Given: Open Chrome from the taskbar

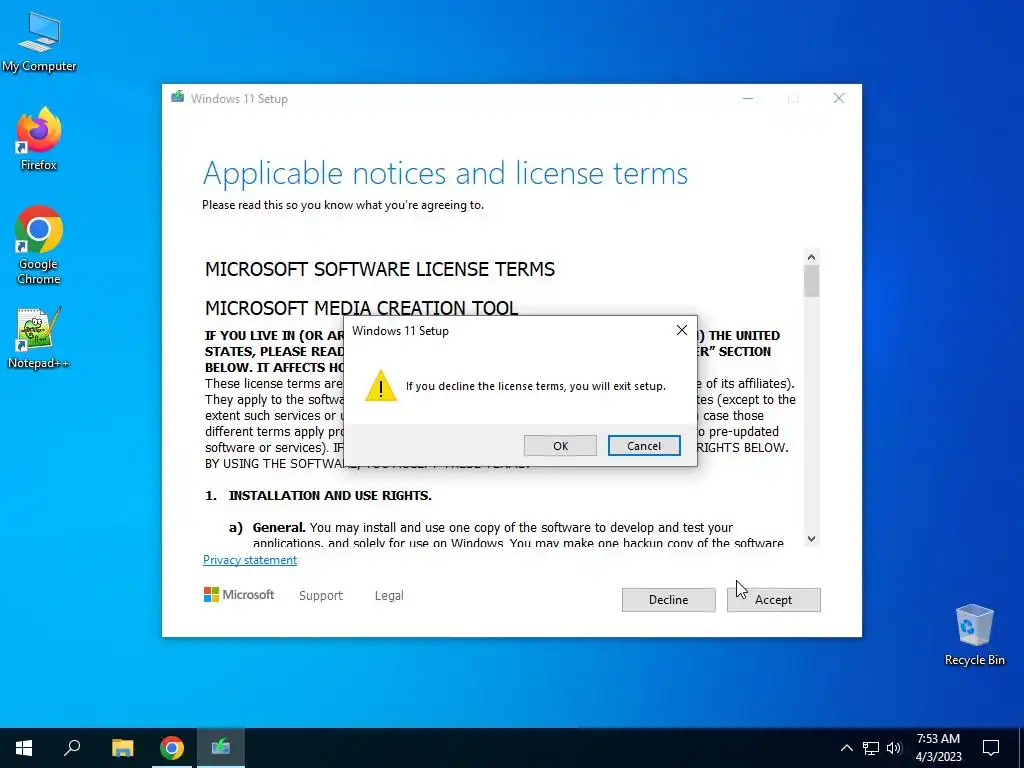Looking at the screenshot, I should pos(172,748).
